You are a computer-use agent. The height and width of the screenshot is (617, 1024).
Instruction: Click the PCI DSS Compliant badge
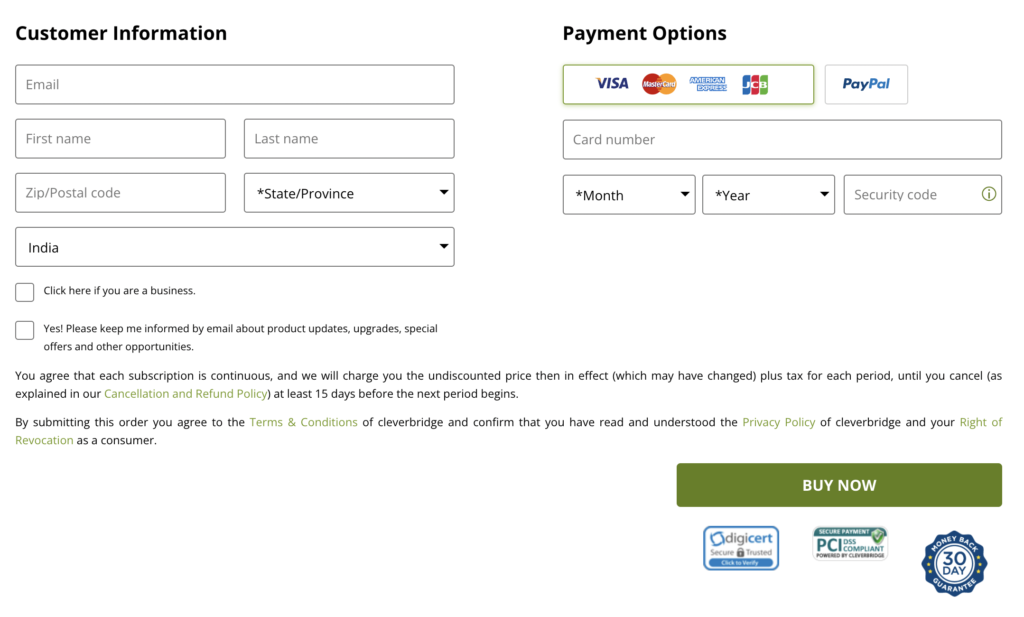tap(850, 544)
